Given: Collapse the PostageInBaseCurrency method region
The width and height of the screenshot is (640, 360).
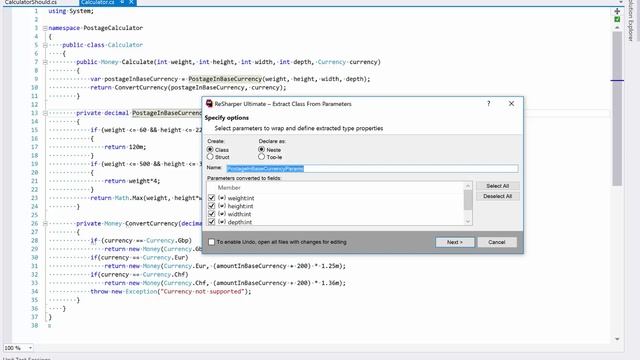Looking at the screenshot, I should tap(45, 113).
